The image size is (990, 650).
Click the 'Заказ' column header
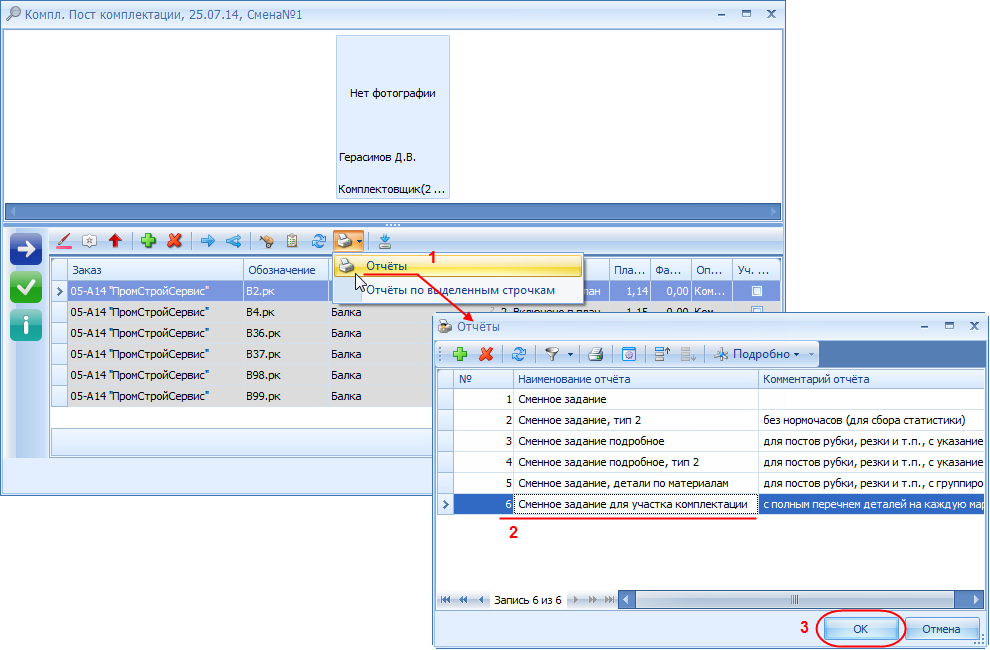155,270
